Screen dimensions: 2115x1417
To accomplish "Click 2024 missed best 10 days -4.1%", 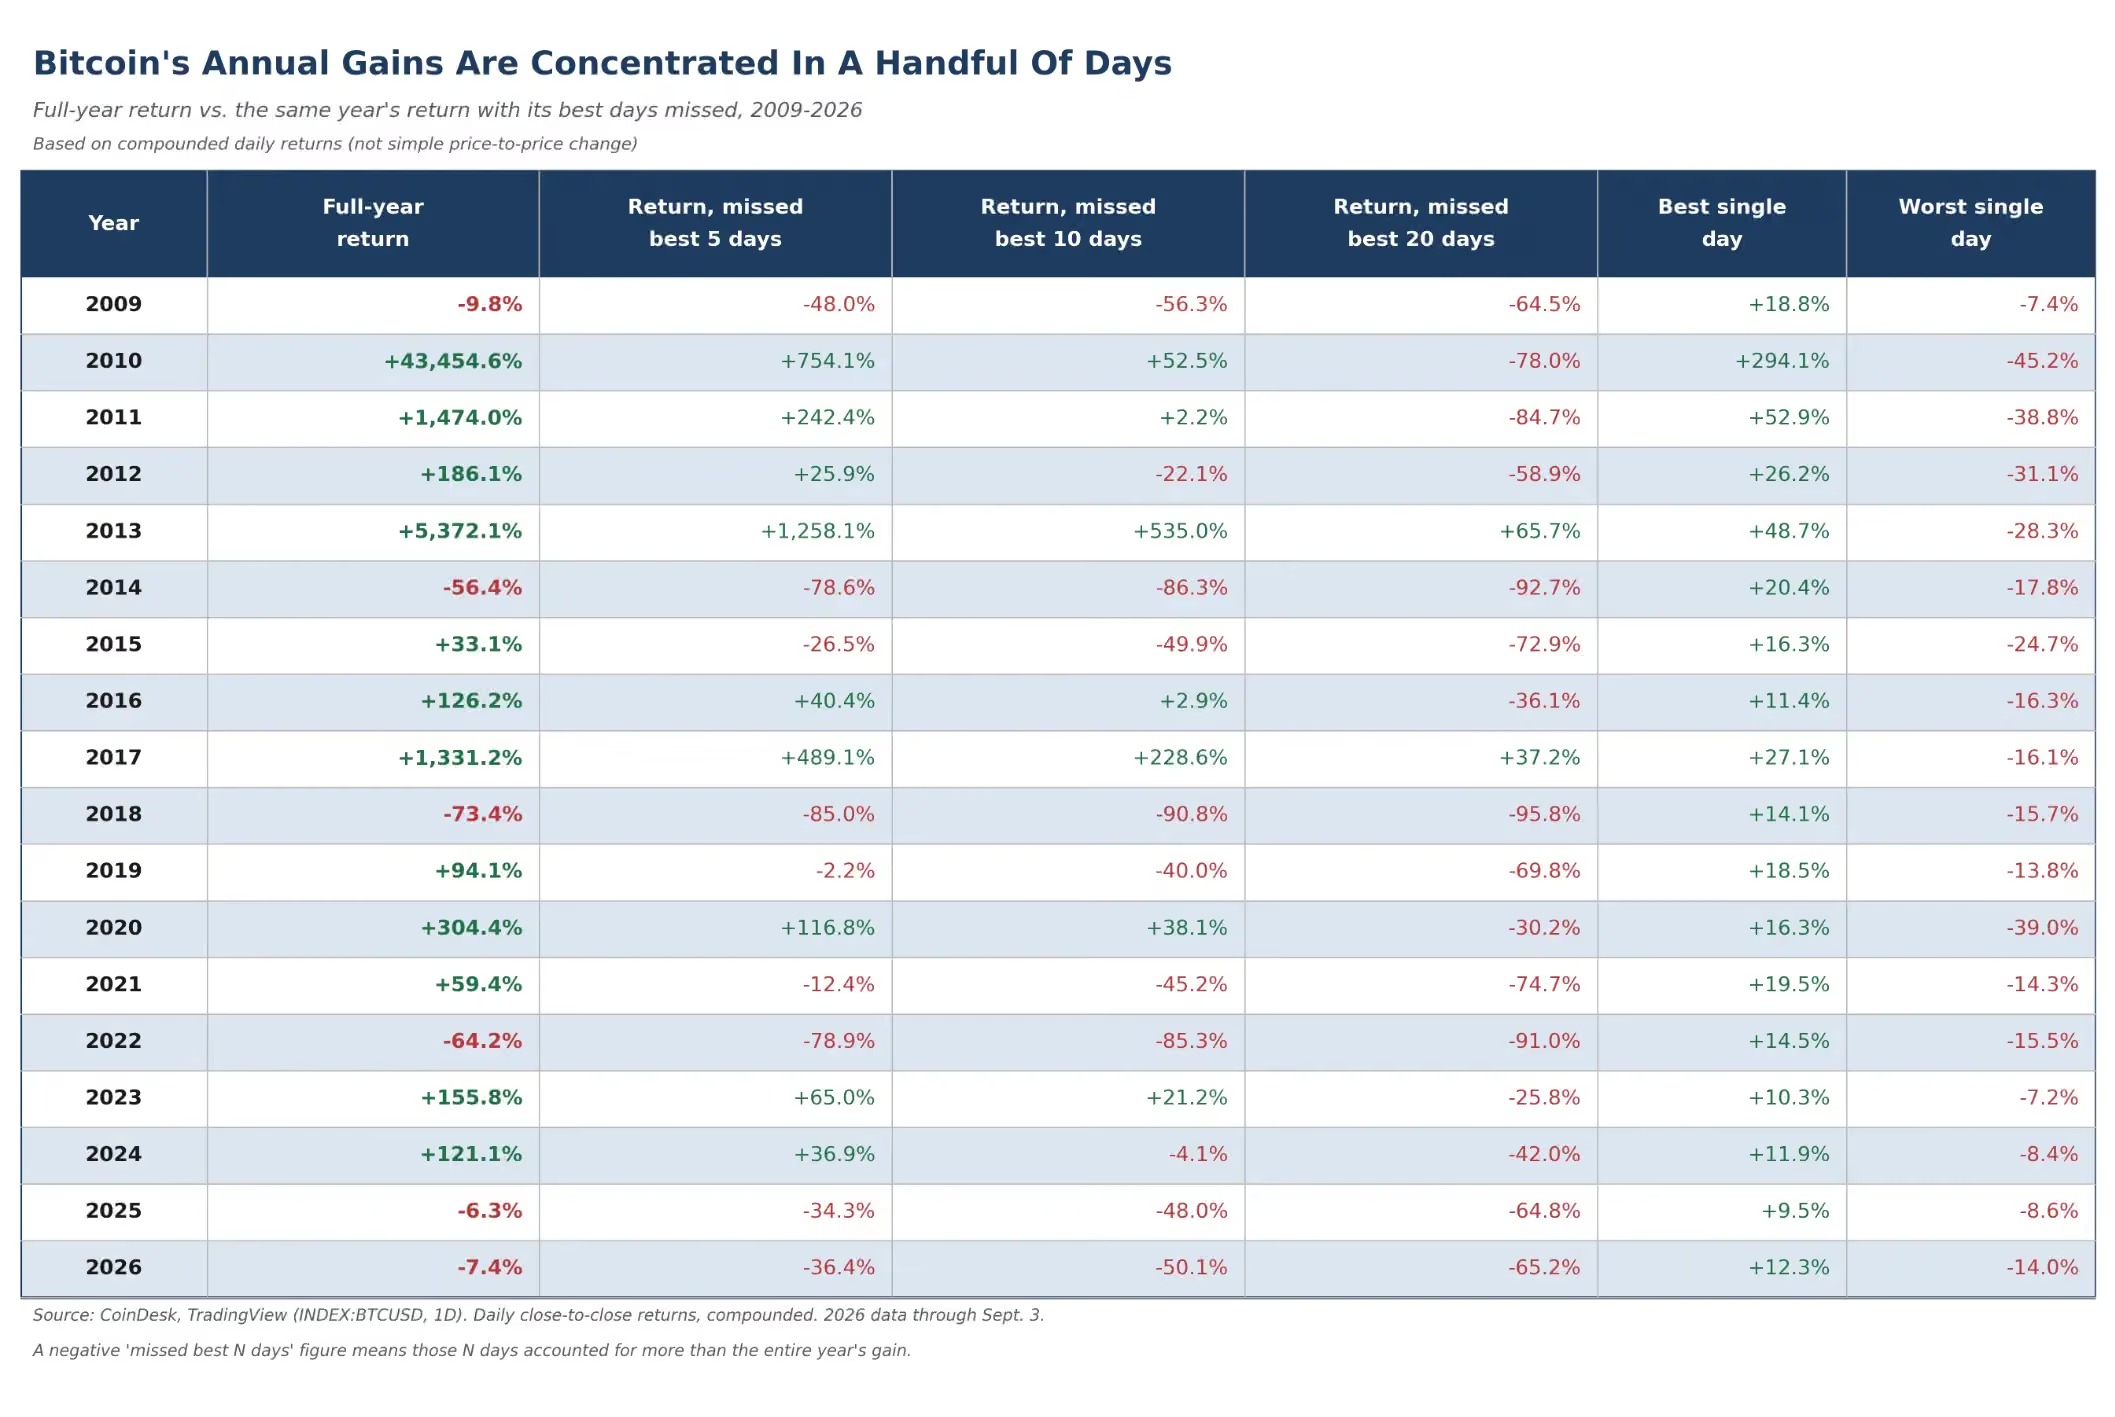I will pyautogui.click(x=1198, y=1154).
